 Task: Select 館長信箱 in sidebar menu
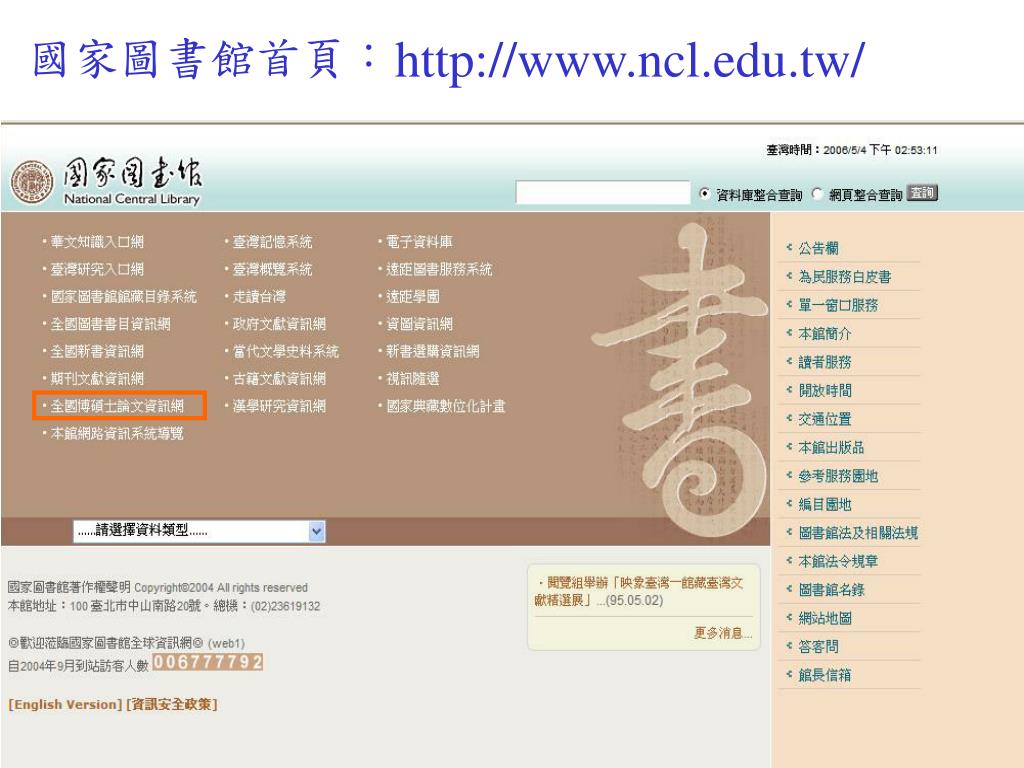coord(825,675)
